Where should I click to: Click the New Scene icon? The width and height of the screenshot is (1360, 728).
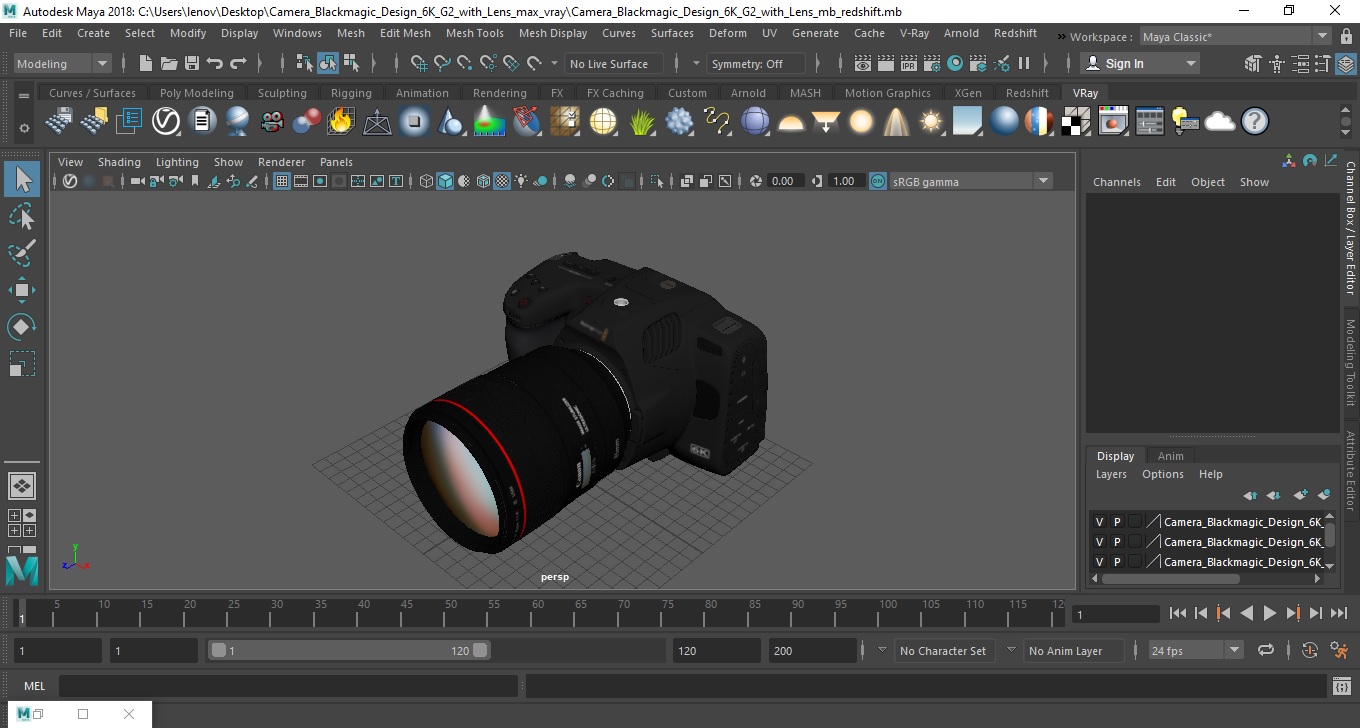tap(146, 63)
